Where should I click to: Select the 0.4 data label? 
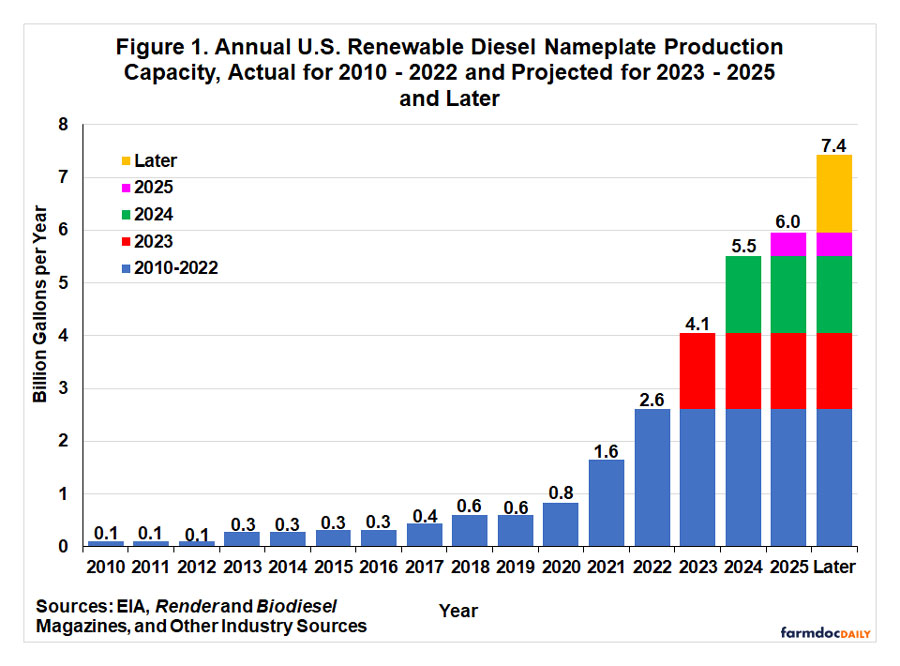[425, 516]
